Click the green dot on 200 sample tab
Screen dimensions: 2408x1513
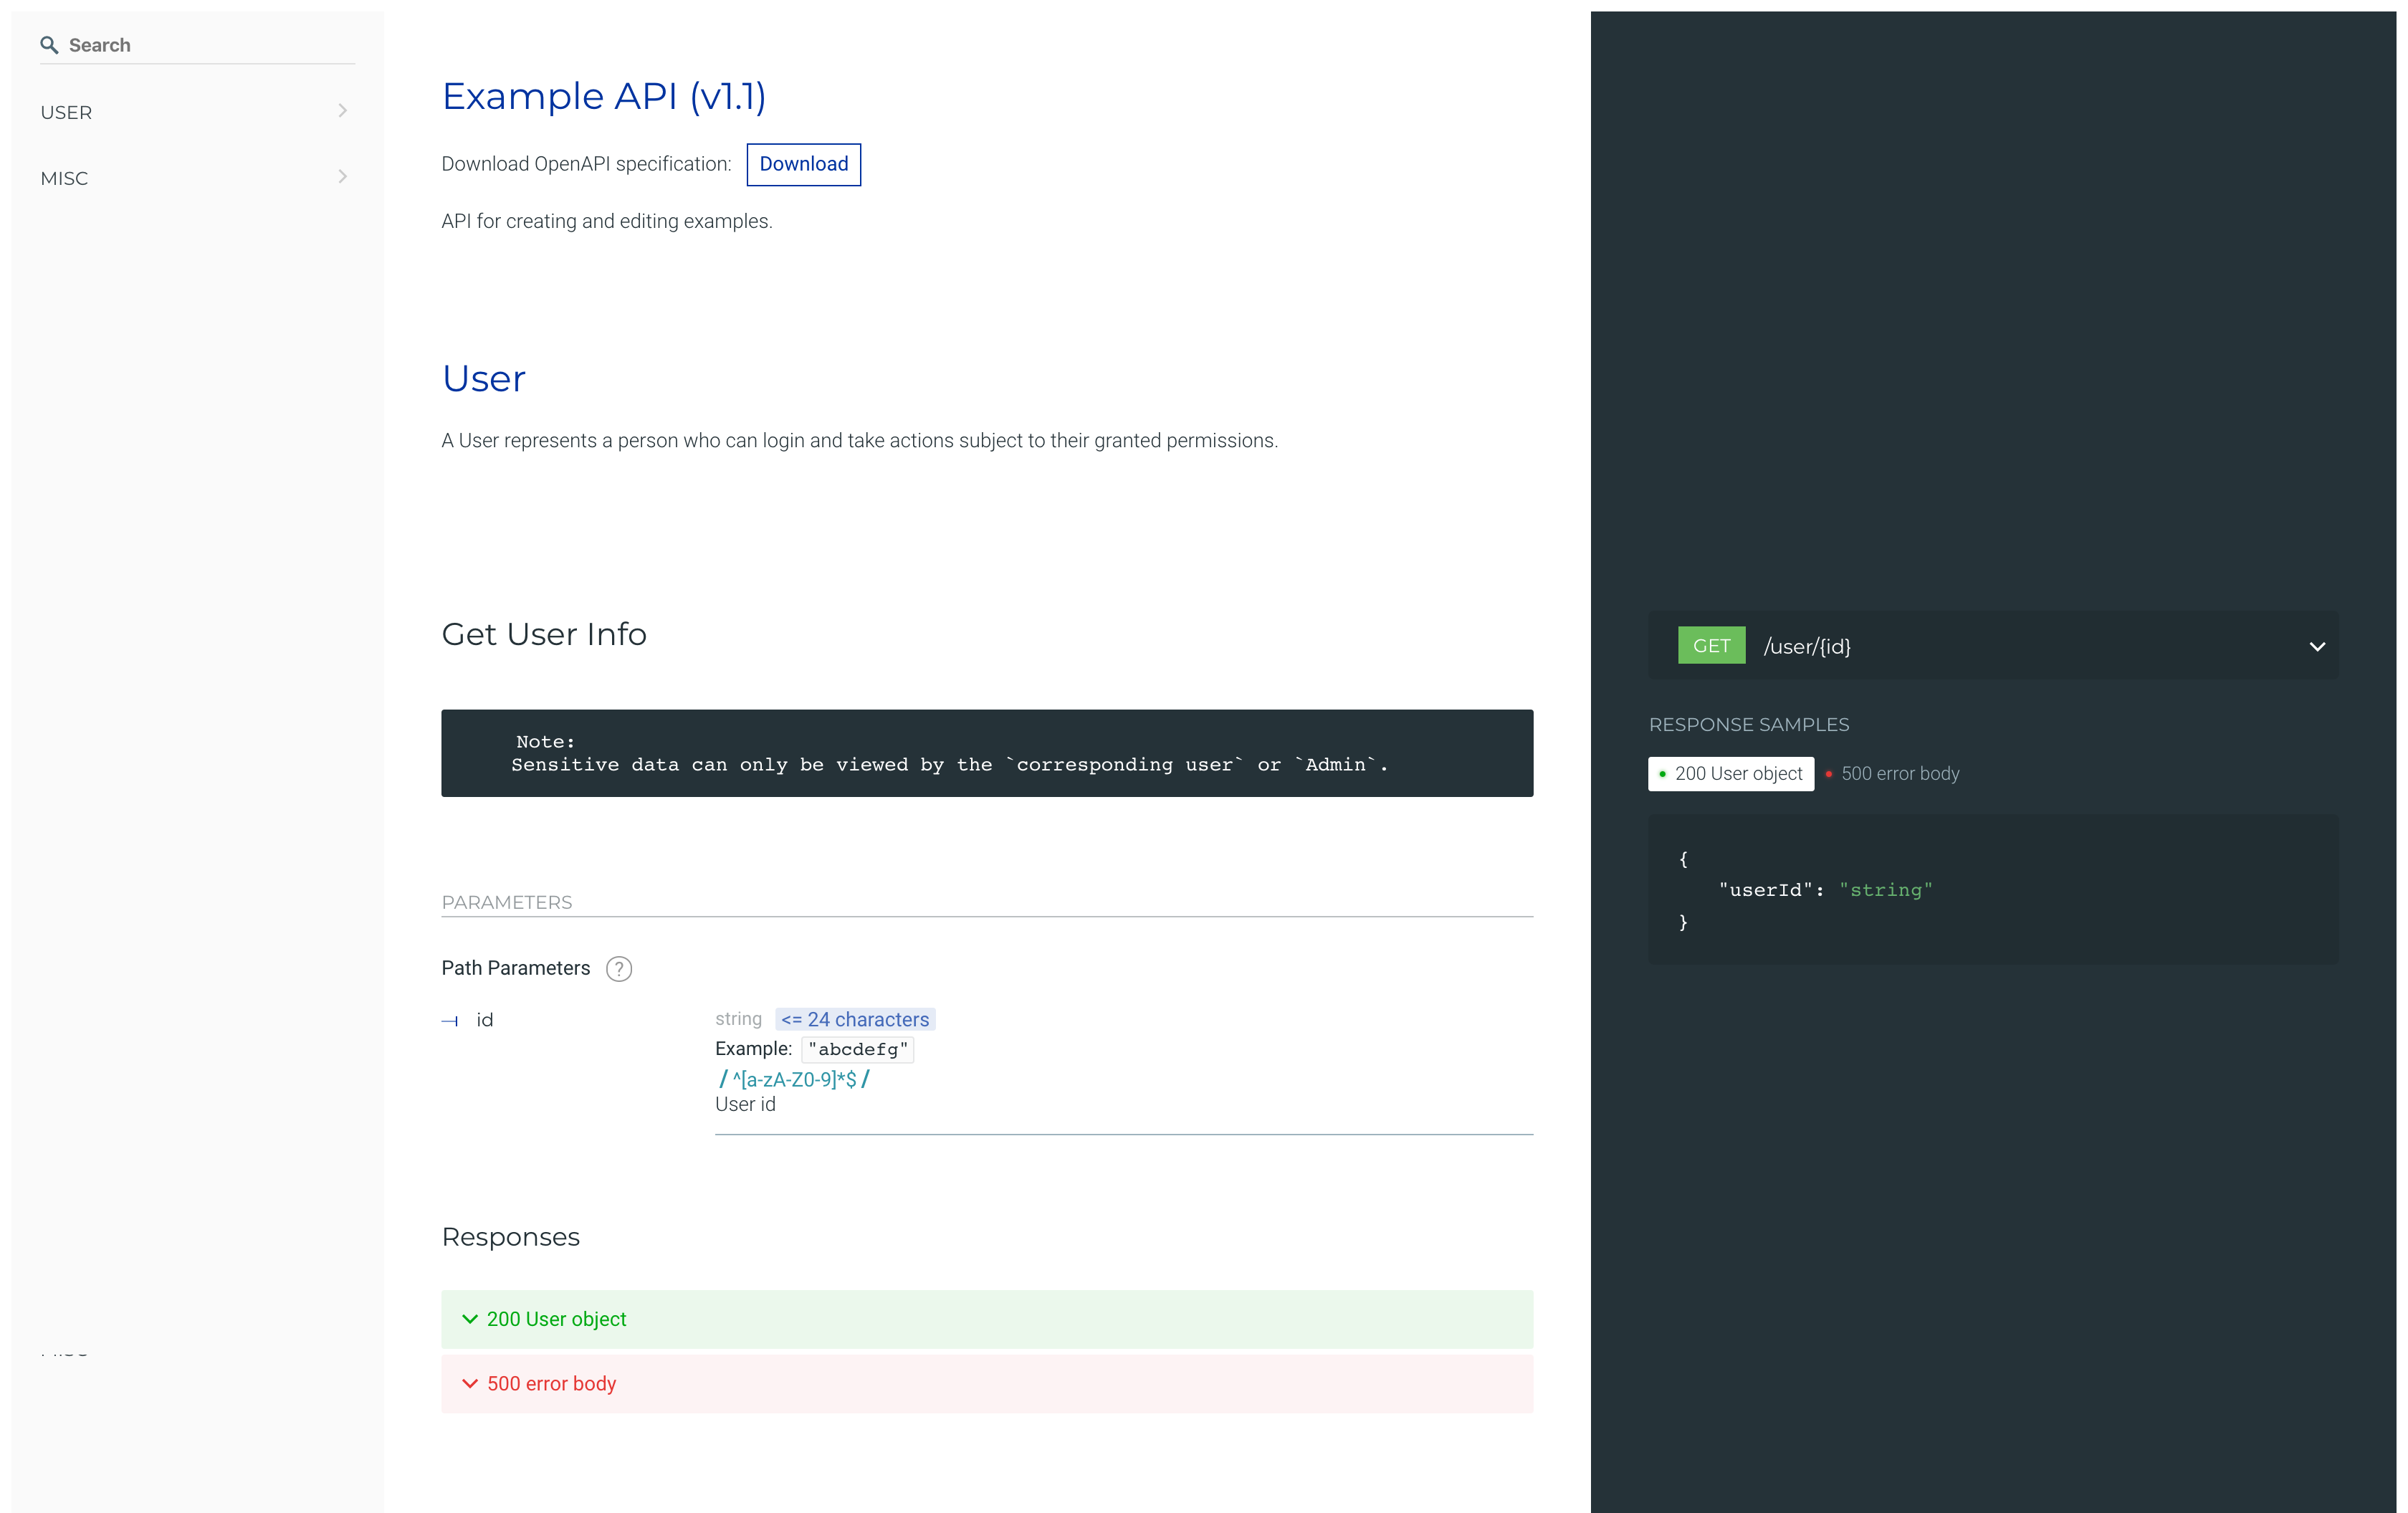tap(1662, 774)
